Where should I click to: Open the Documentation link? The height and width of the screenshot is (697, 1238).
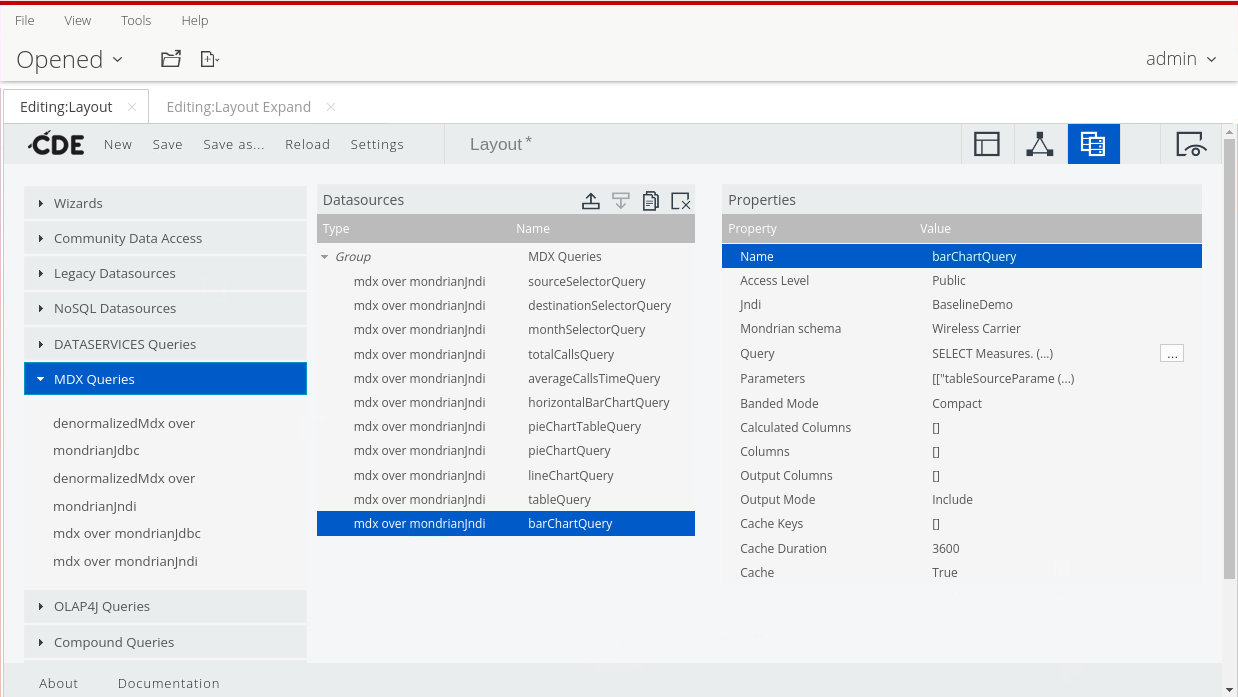[x=168, y=683]
